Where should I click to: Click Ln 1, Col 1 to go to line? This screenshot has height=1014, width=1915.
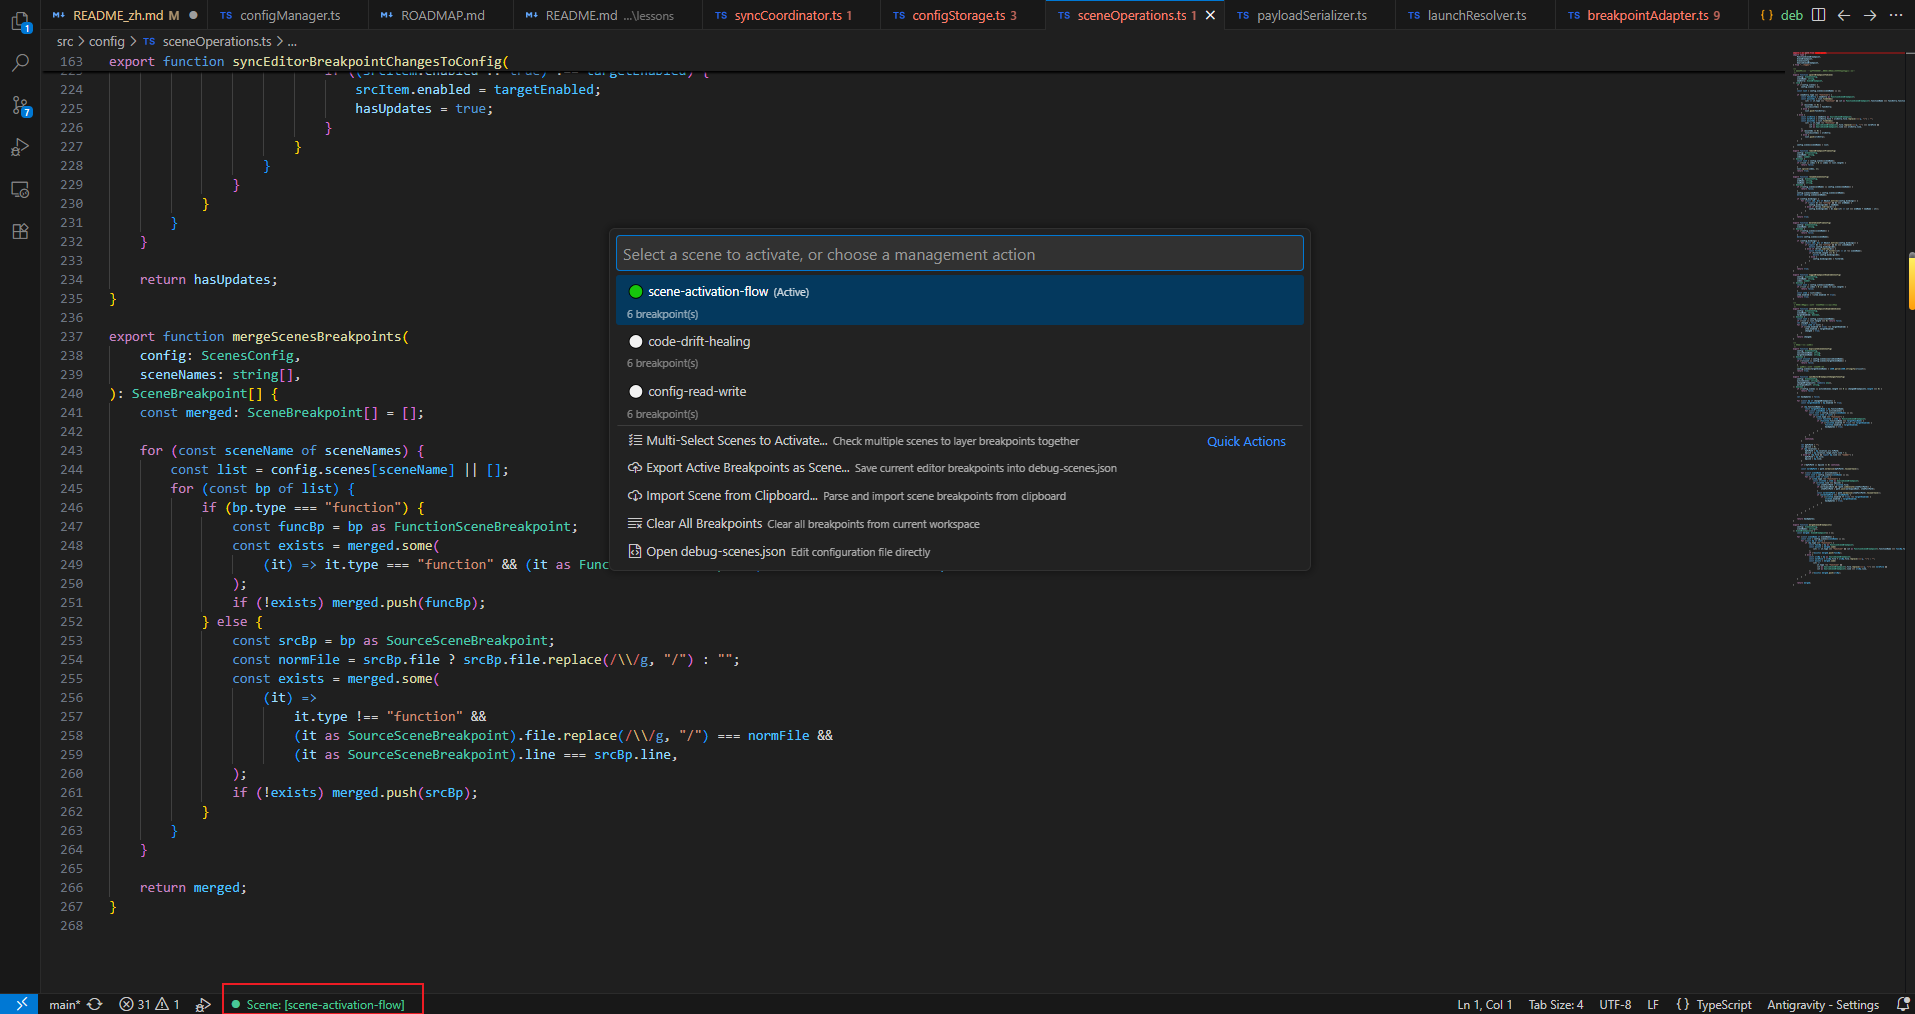[x=1484, y=1004]
